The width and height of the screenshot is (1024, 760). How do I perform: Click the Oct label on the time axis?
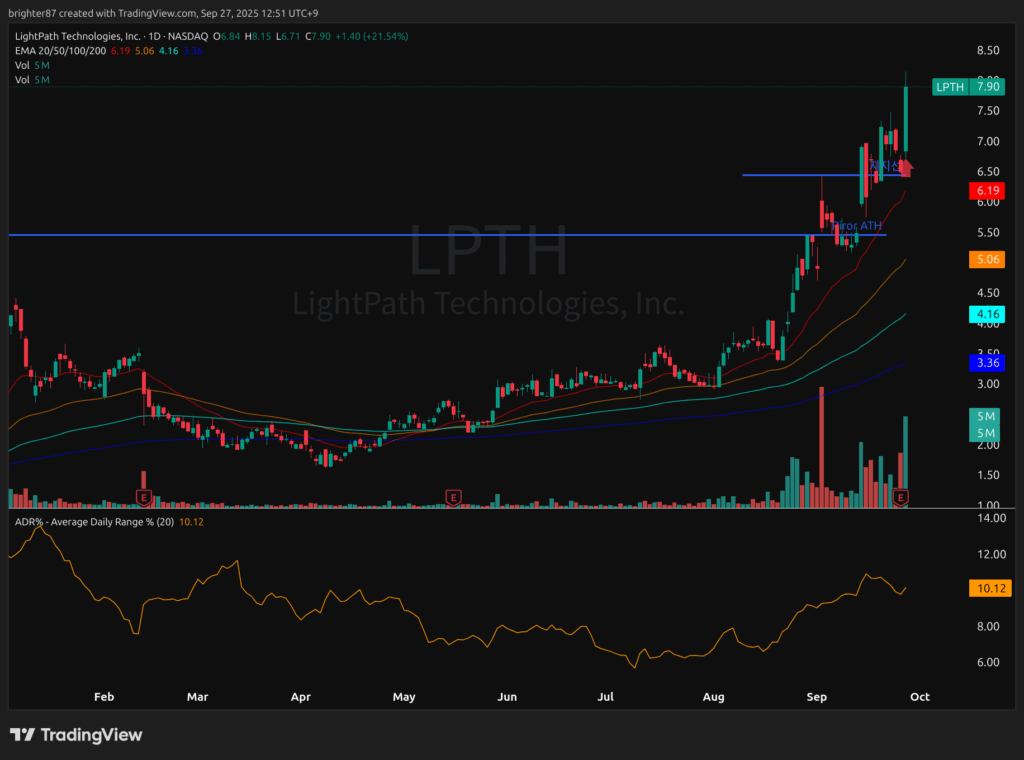[920, 697]
